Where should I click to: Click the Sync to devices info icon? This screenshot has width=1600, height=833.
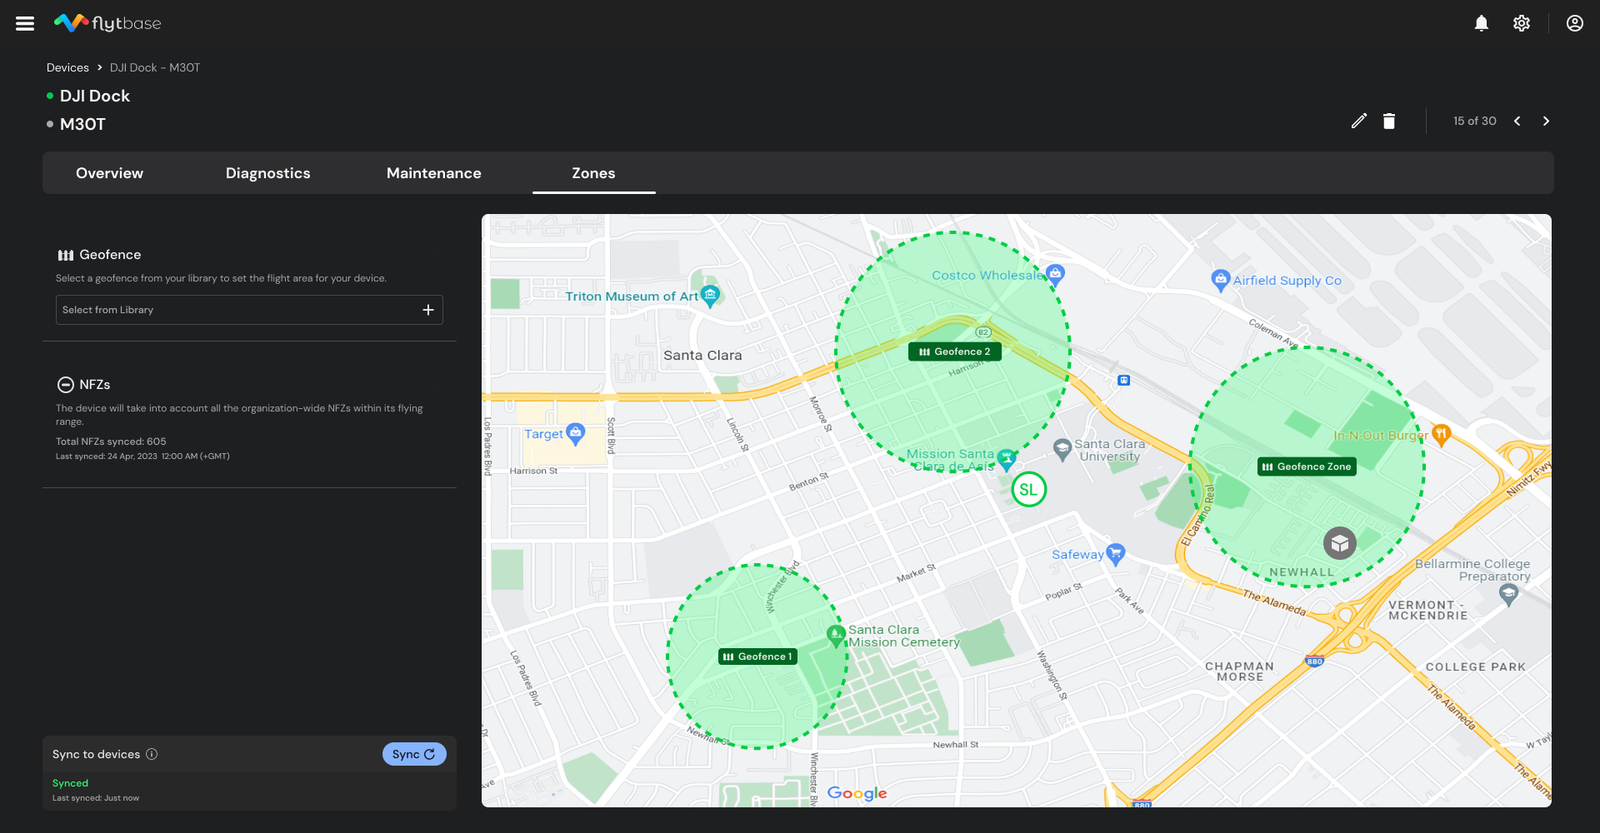point(152,754)
